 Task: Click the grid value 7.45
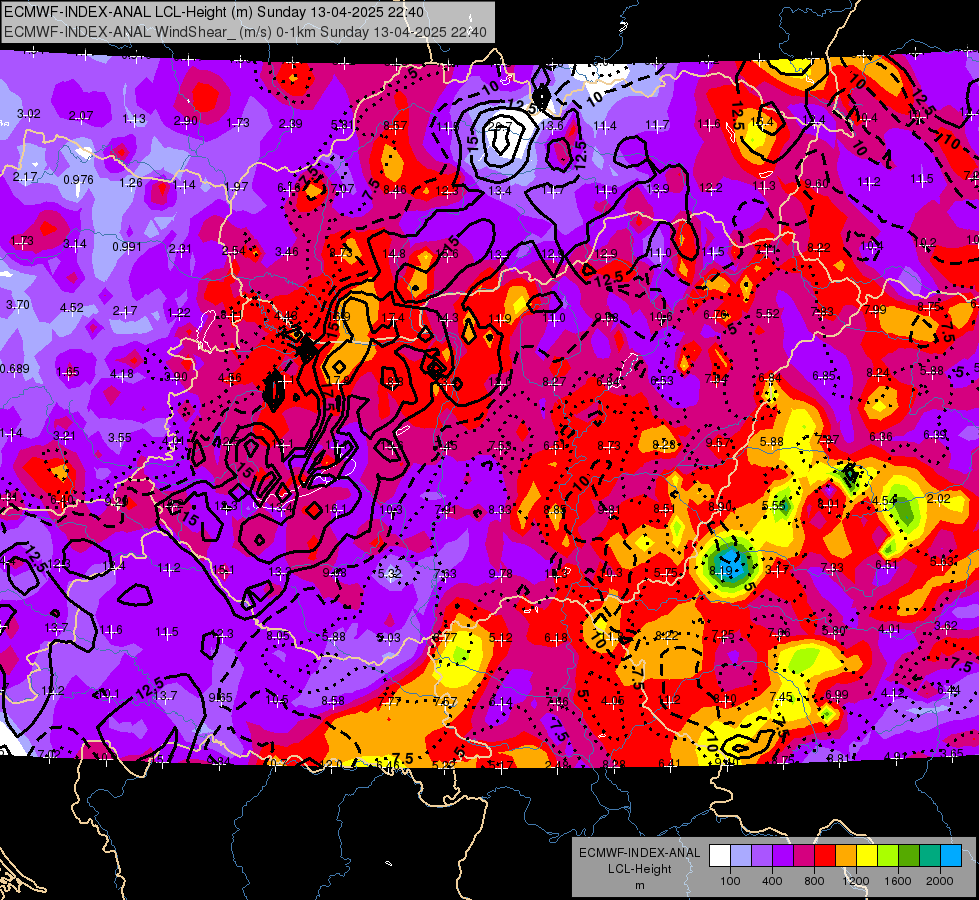pos(782,696)
